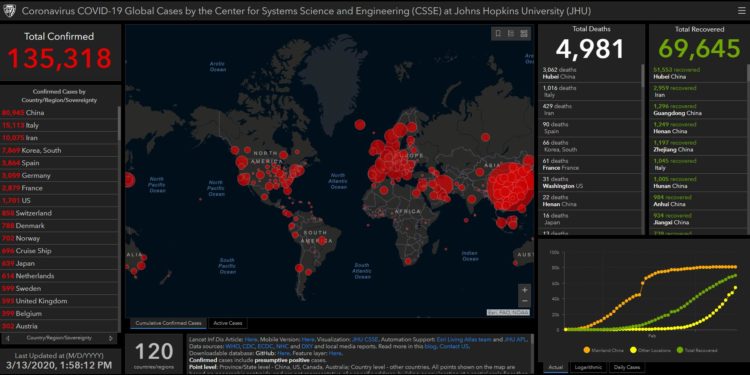Open the WHO data source link
The height and width of the screenshot is (375, 750).
point(231,346)
